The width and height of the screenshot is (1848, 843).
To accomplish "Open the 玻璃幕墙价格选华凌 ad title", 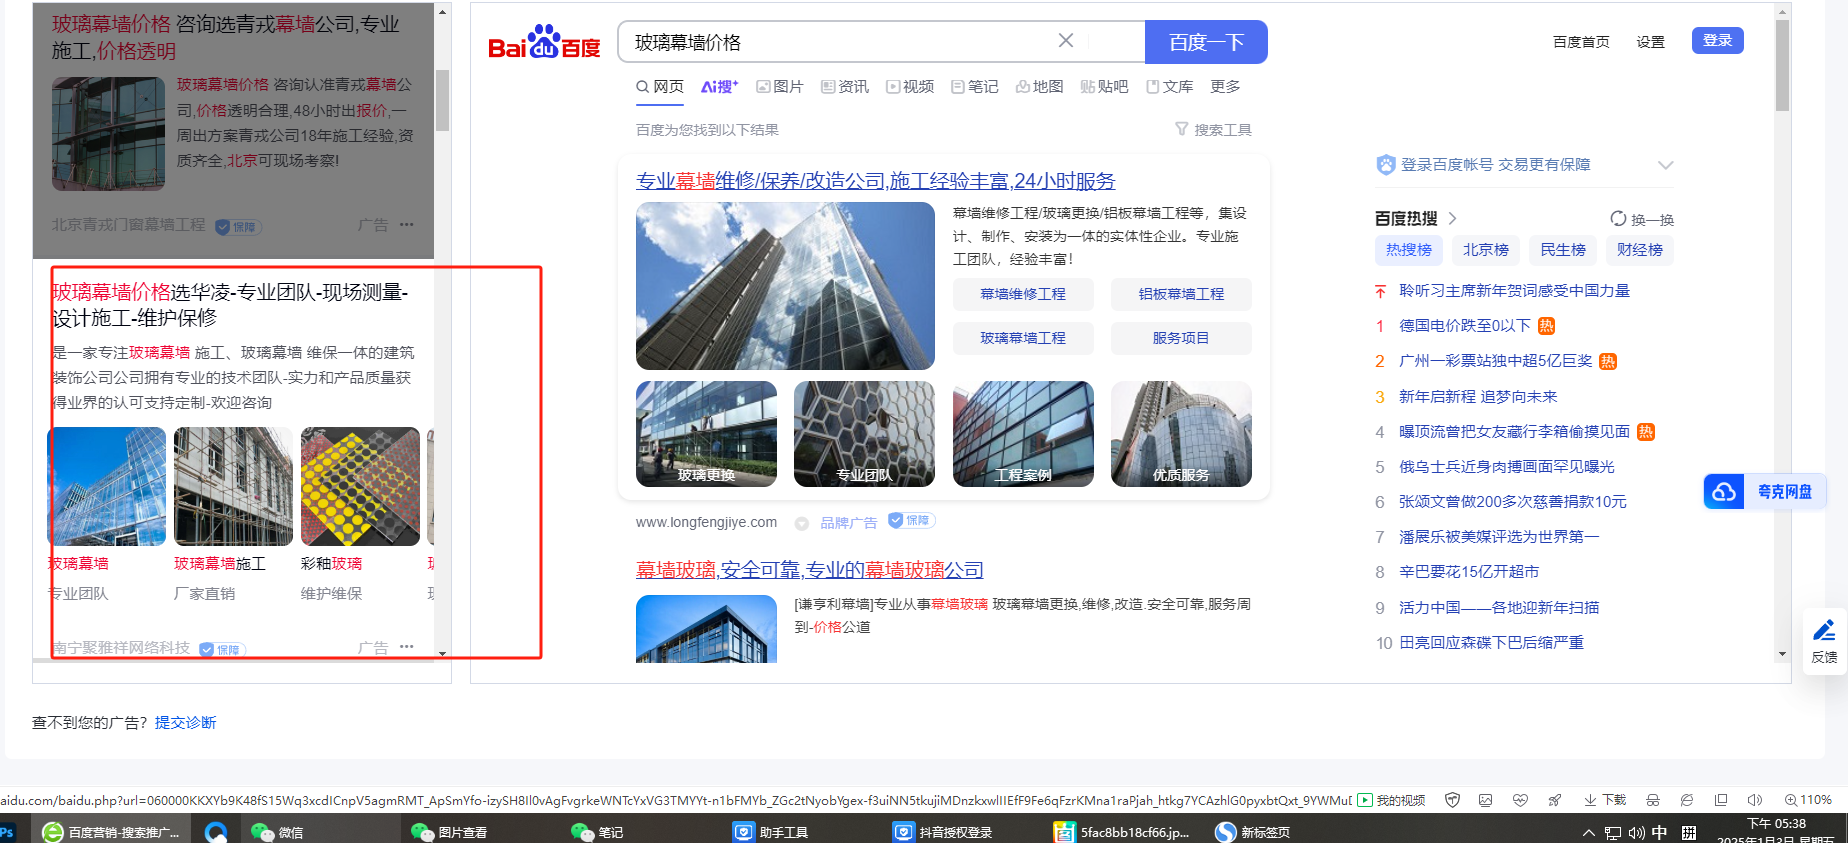I will tap(230, 305).
